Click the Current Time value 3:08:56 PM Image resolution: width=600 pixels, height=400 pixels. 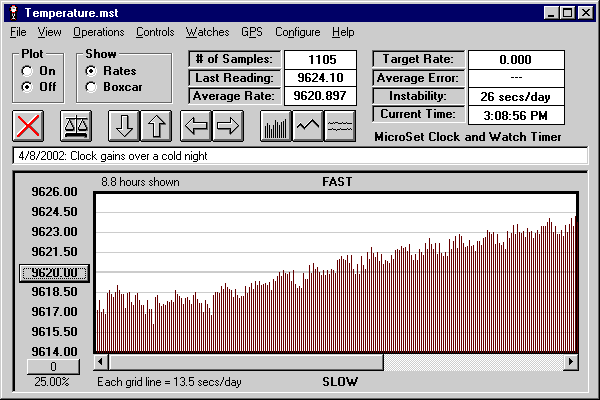pyautogui.click(x=516, y=115)
